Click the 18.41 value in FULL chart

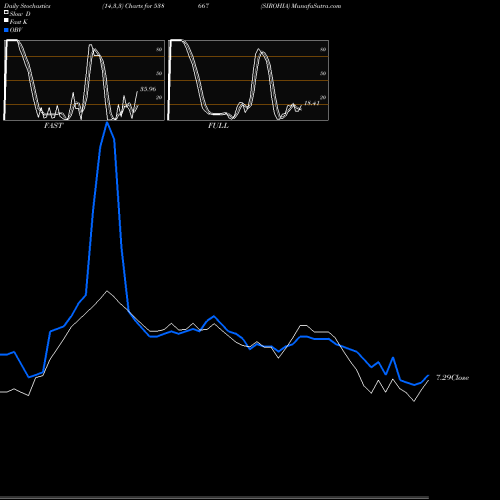(x=312, y=103)
